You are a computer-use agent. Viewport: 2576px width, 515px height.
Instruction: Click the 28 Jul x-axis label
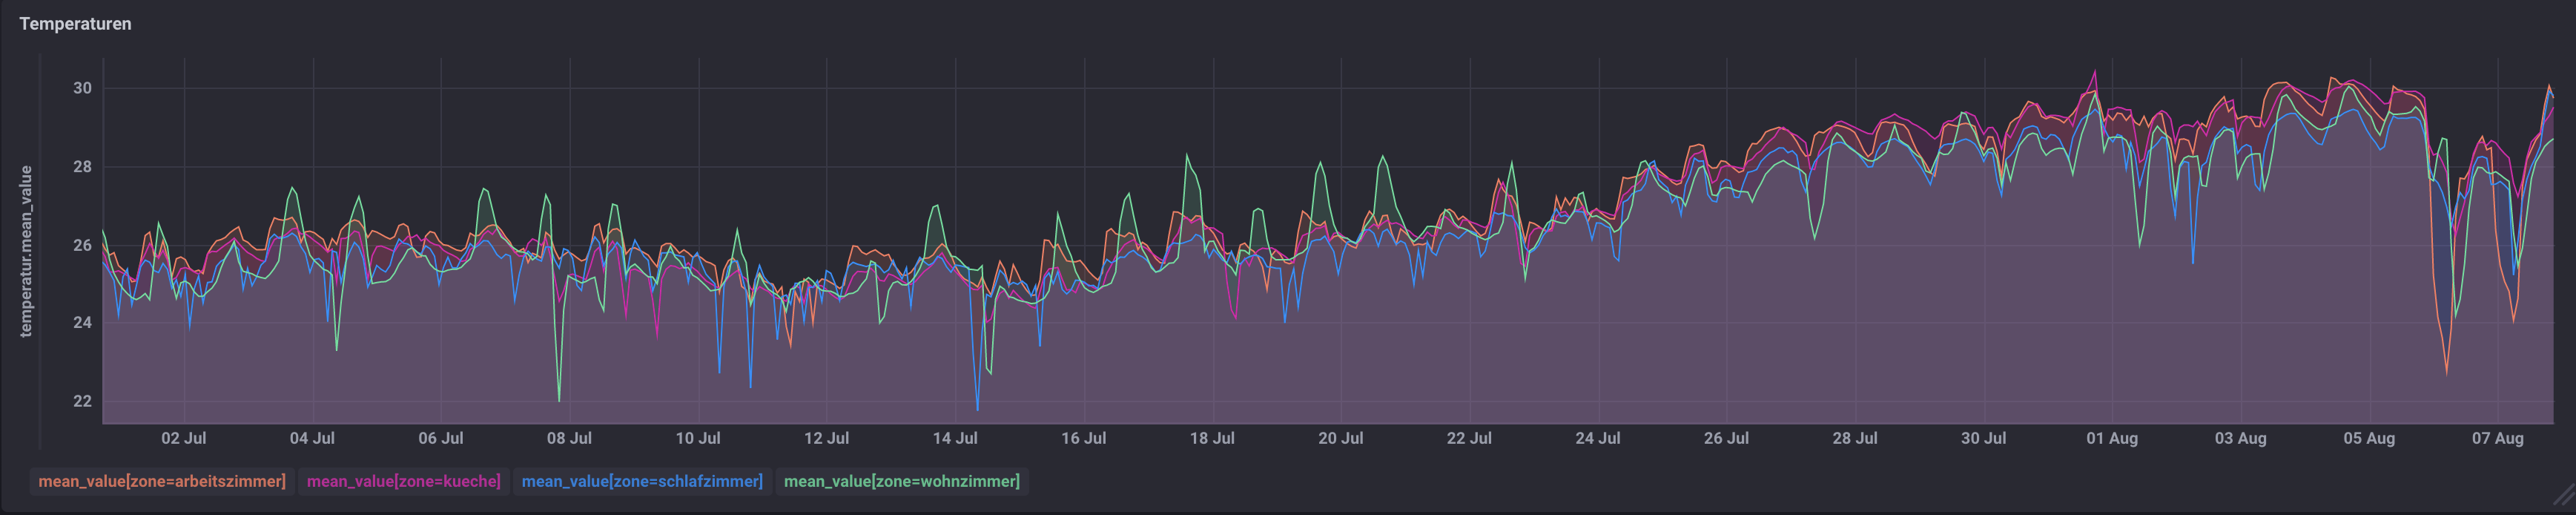coord(1855,439)
